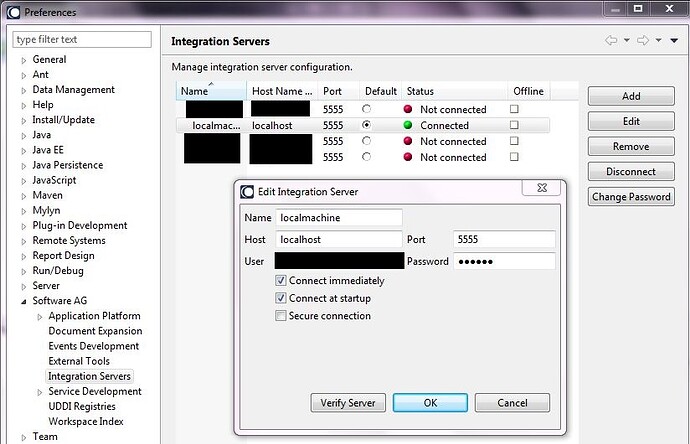Expand the General tree node

coord(24,60)
